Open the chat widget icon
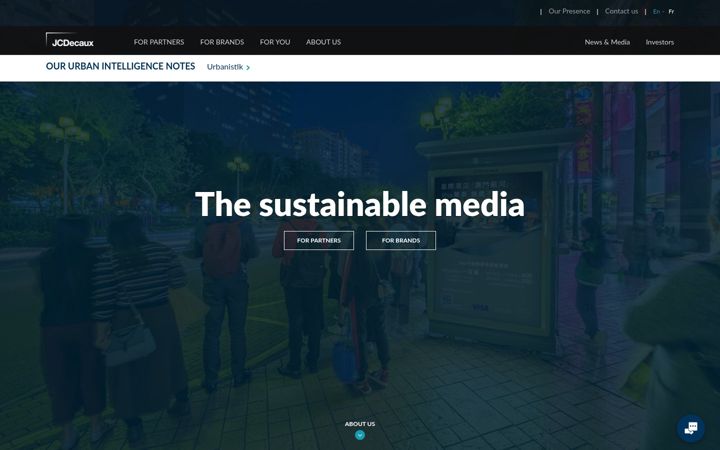The height and width of the screenshot is (450, 720). coord(691,428)
